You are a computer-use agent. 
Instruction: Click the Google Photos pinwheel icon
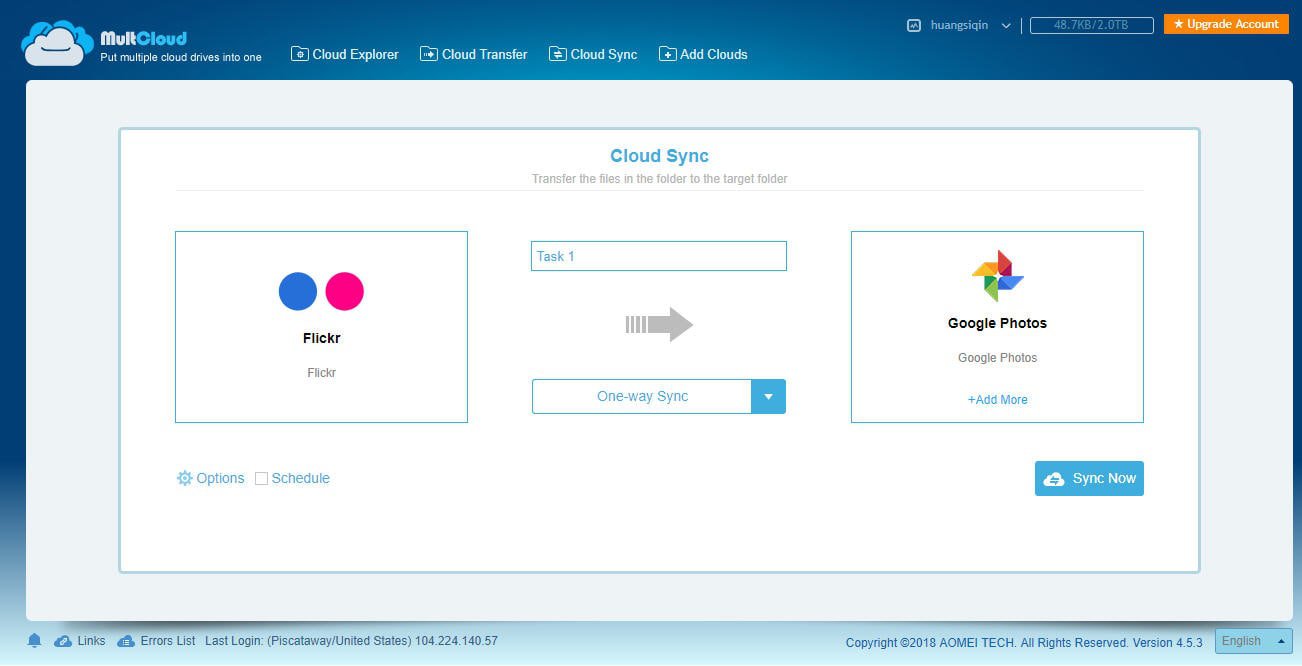[997, 276]
